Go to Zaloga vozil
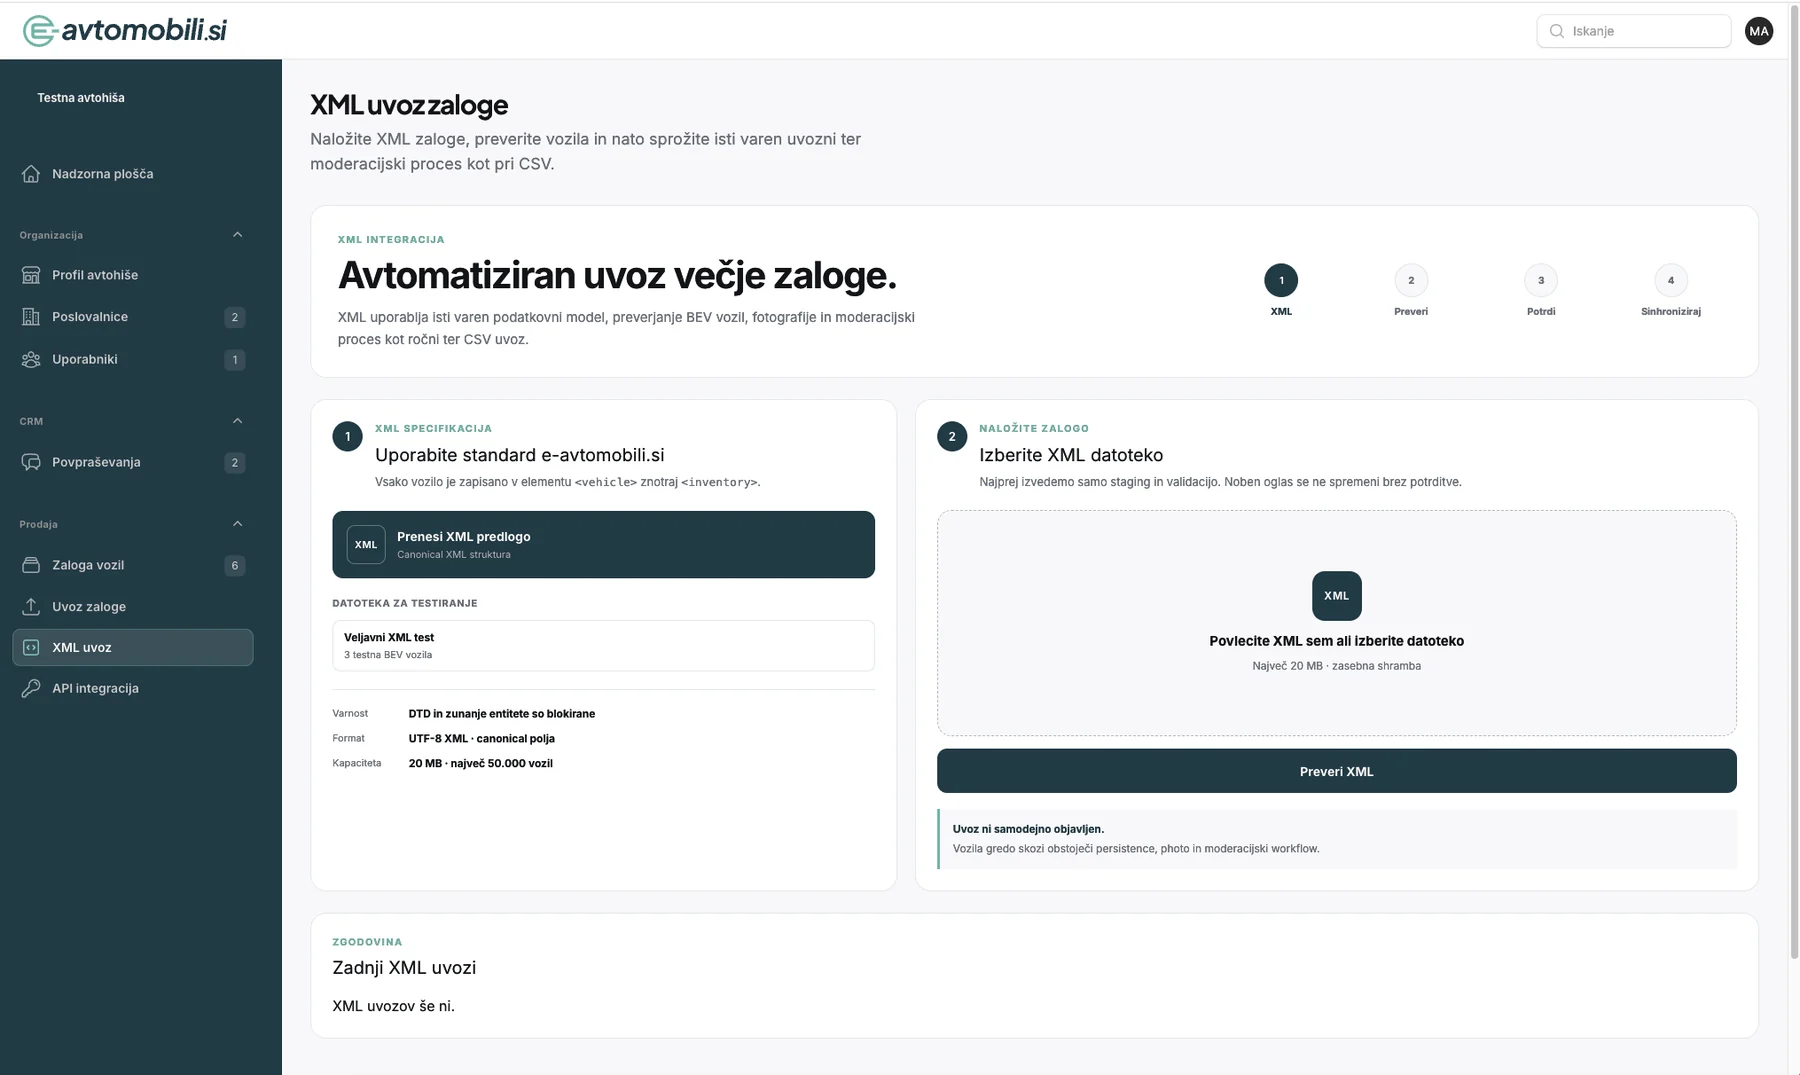The height and width of the screenshot is (1075, 1800). (x=133, y=565)
